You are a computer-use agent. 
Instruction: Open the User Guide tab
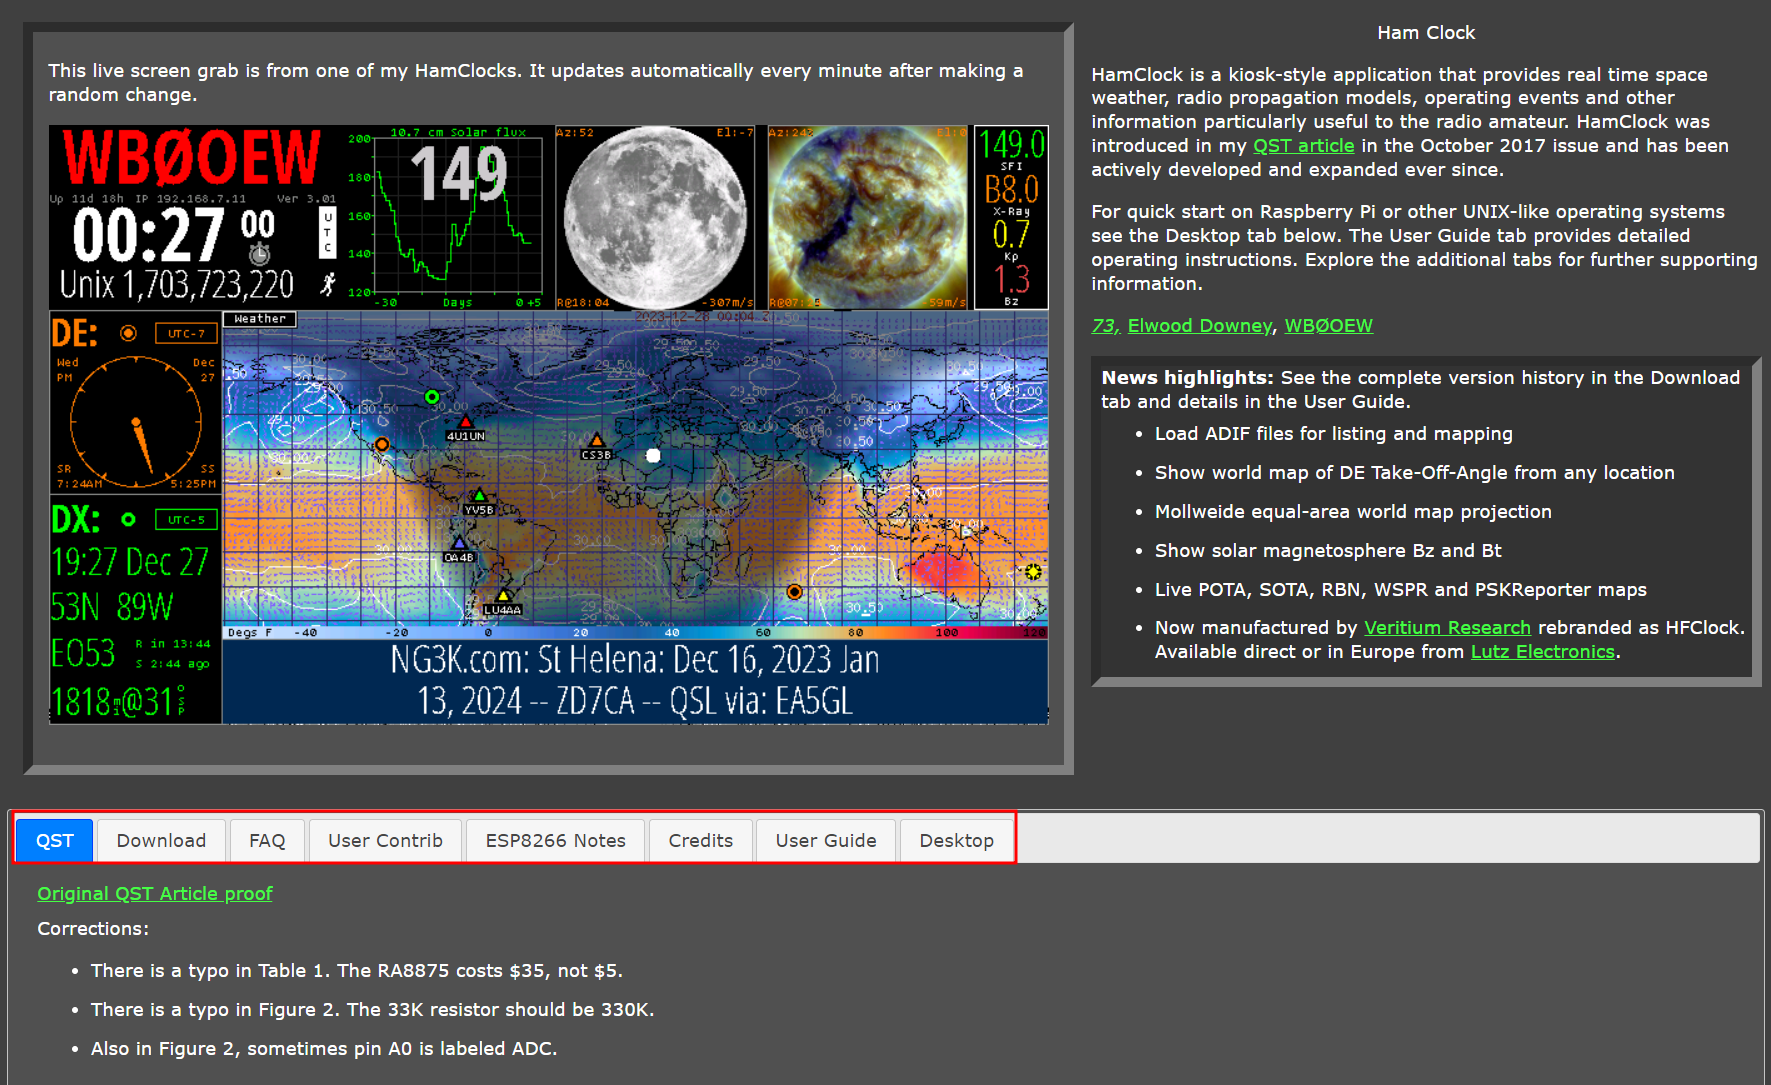point(826,840)
